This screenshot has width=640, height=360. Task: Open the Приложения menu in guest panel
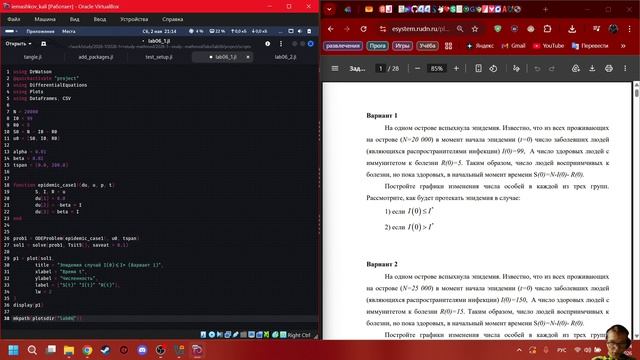pos(40,31)
